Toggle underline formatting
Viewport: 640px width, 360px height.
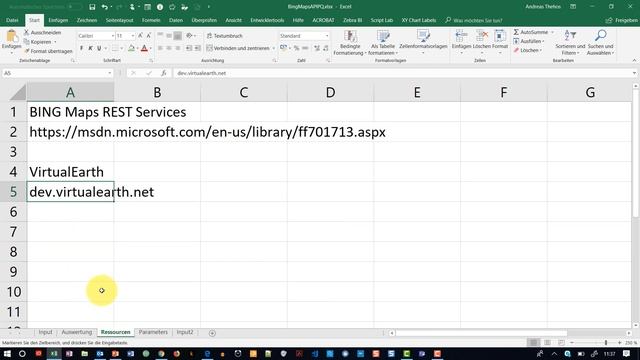[x=99, y=48]
